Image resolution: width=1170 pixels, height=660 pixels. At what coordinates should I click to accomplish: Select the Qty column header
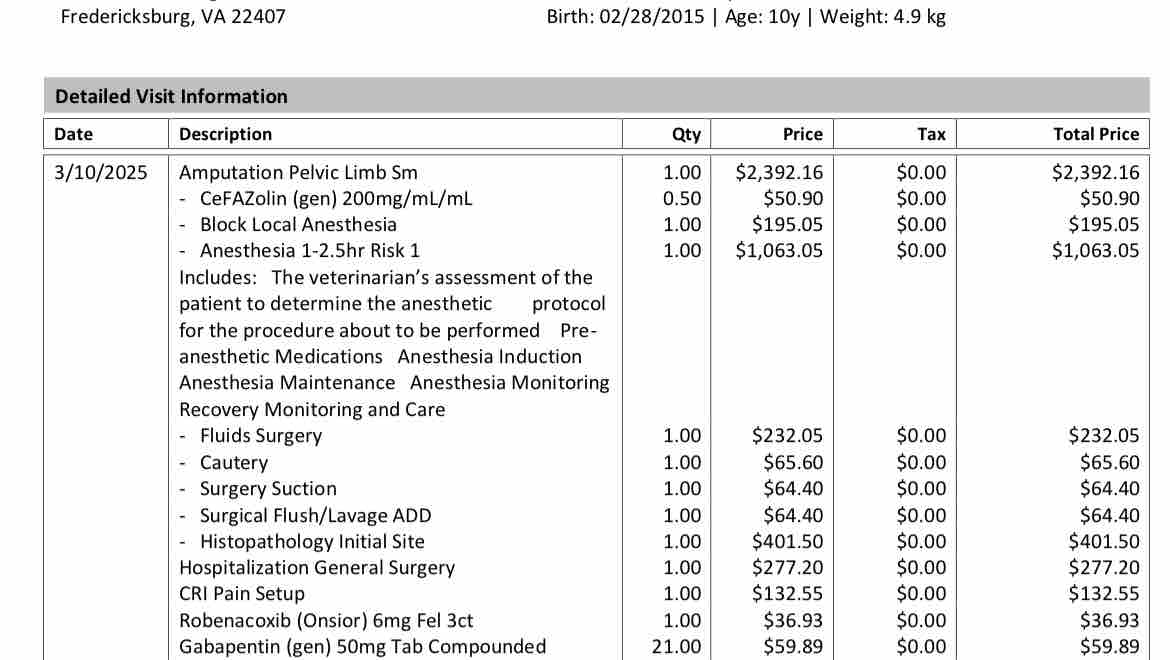(x=686, y=134)
